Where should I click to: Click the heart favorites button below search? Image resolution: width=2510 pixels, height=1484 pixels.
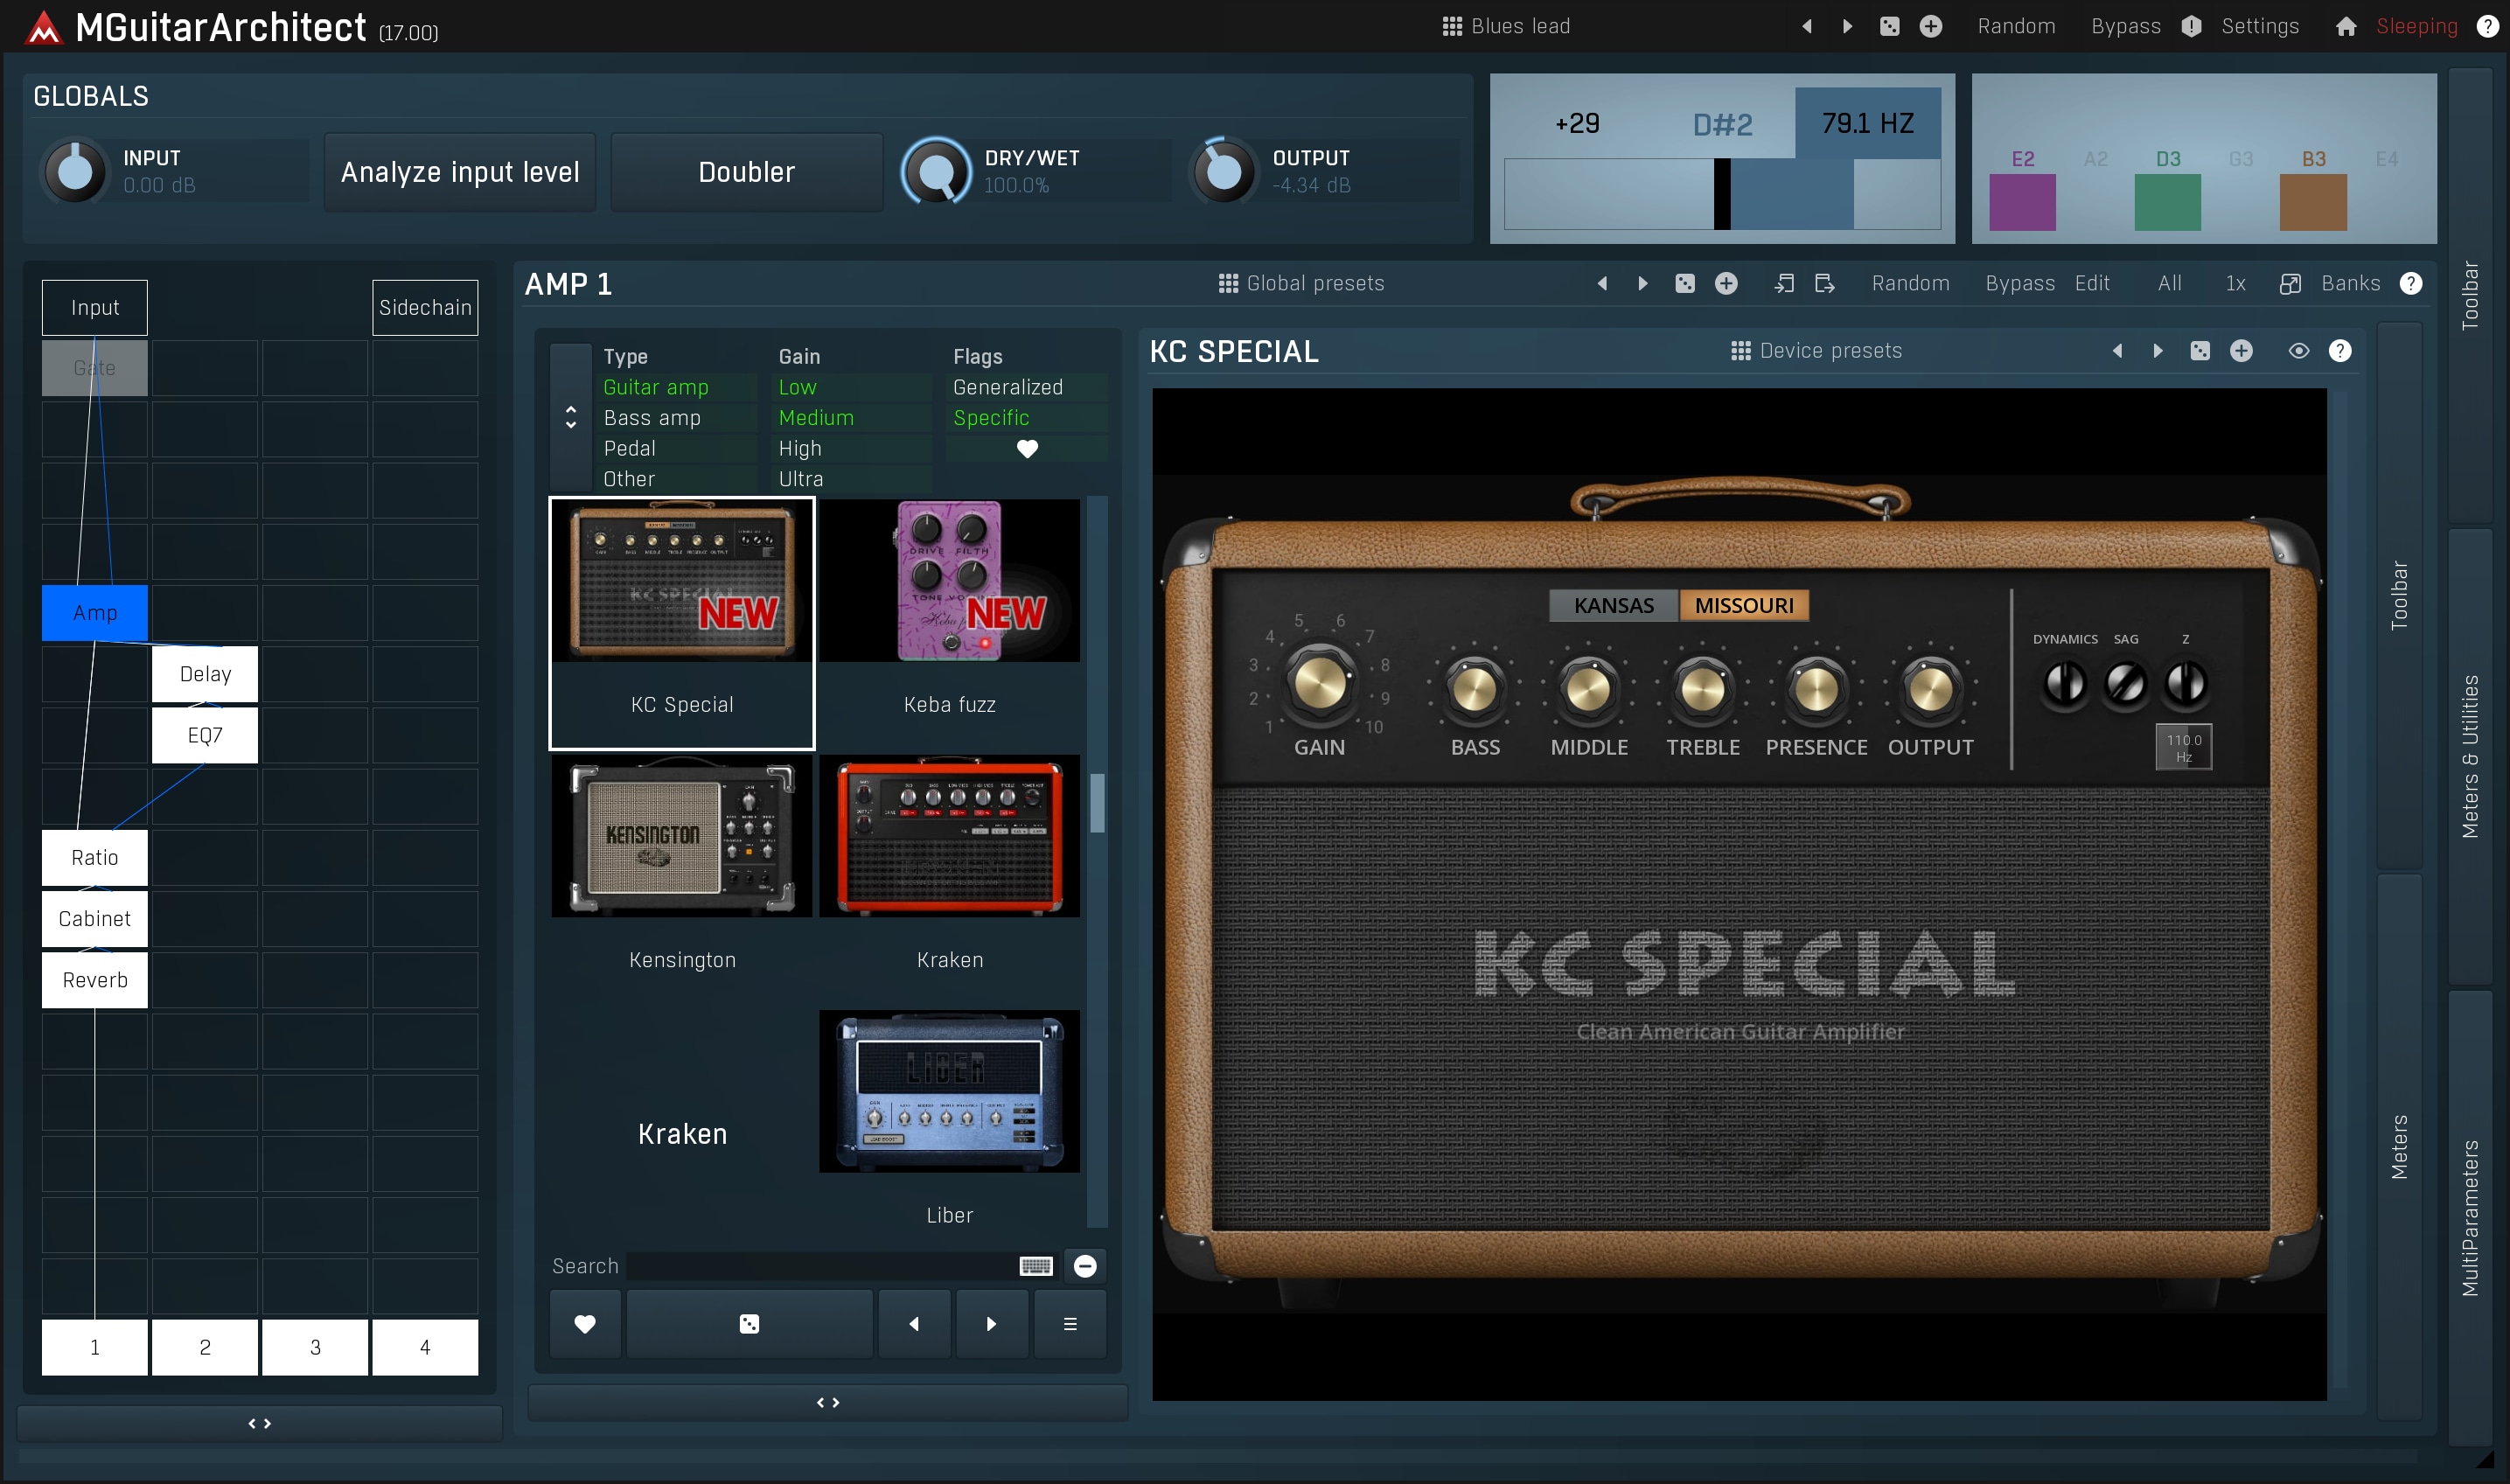coord(585,1323)
